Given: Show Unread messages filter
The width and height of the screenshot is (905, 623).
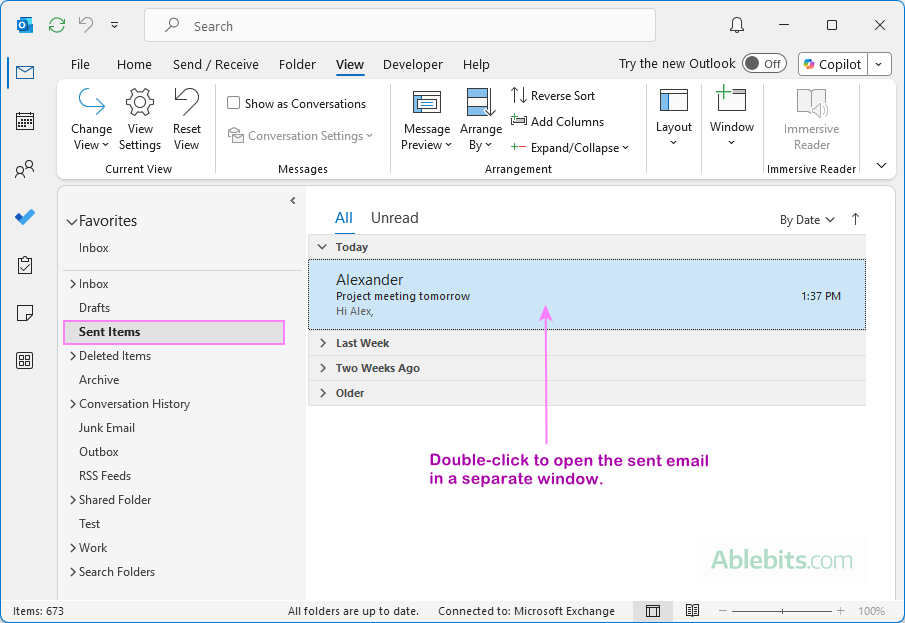Looking at the screenshot, I should tap(394, 218).
